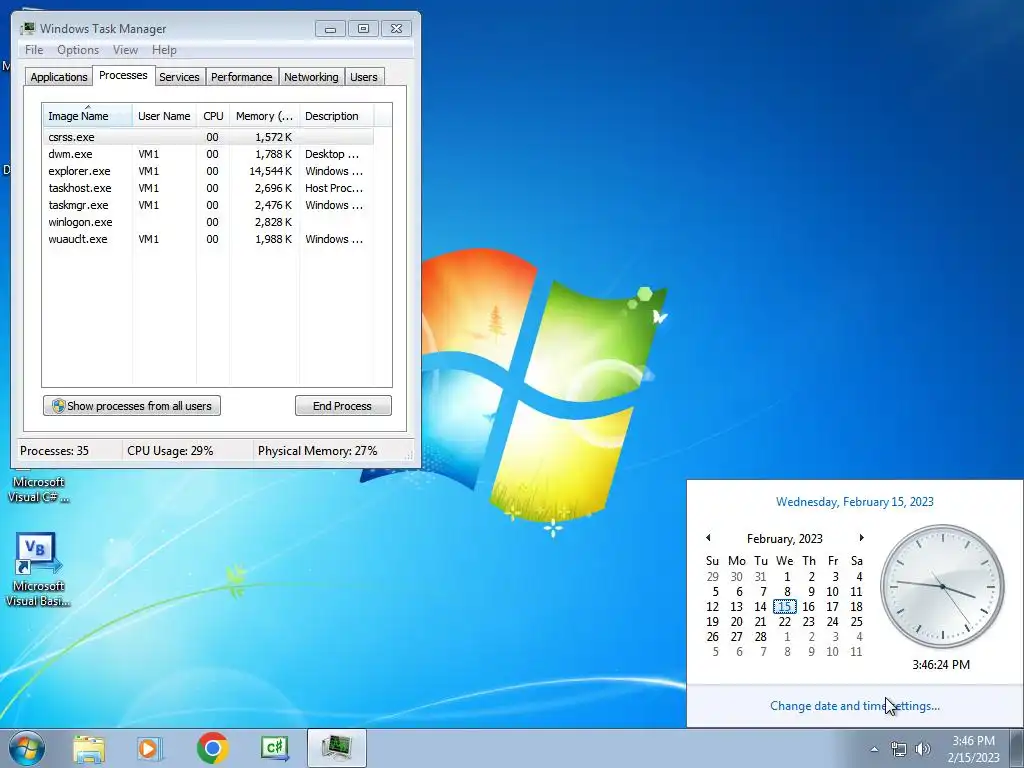This screenshot has height=768, width=1024.
Task: Open Windows Explorer from the taskbar
Action: (x=89, y=748)
